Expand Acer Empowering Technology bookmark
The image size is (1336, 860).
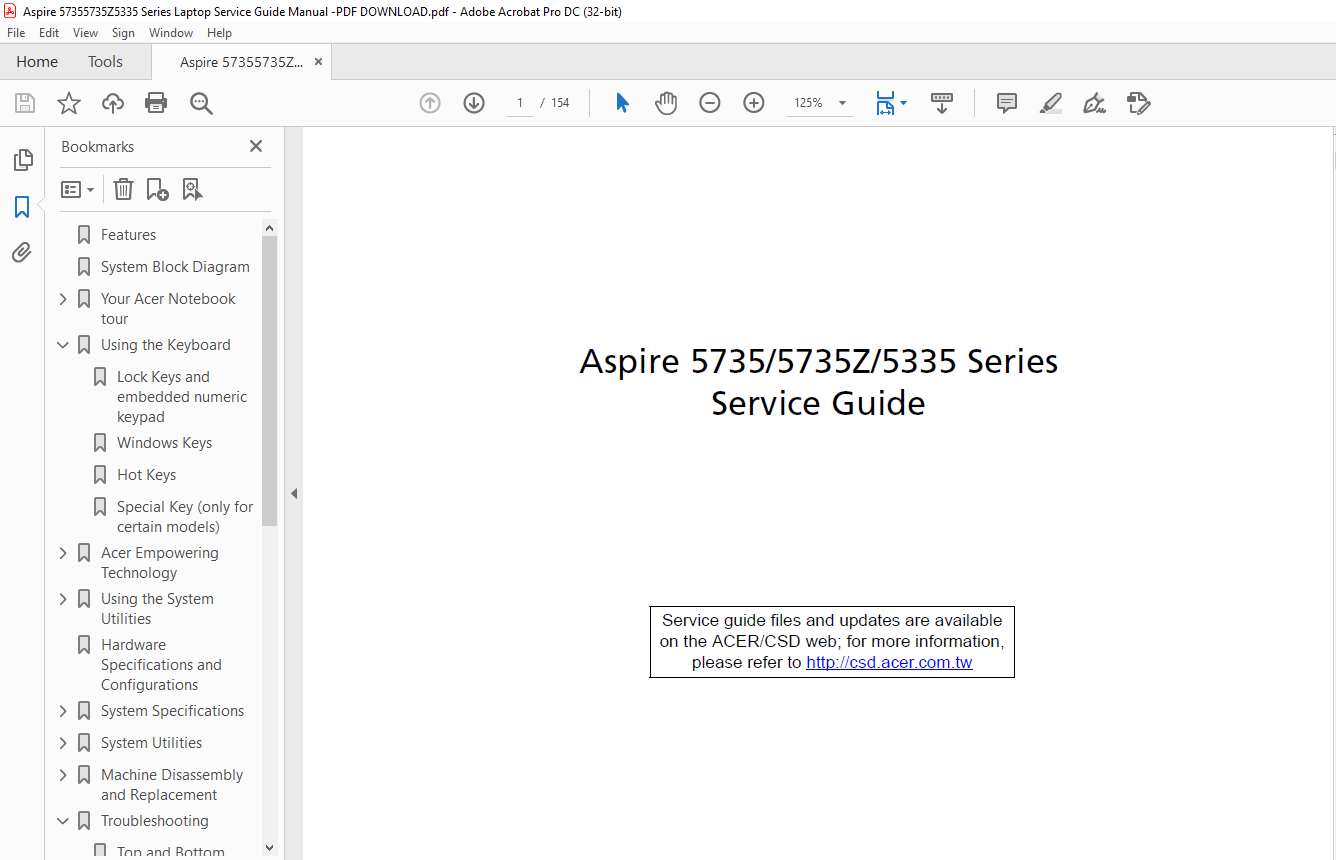click(63, 553)
